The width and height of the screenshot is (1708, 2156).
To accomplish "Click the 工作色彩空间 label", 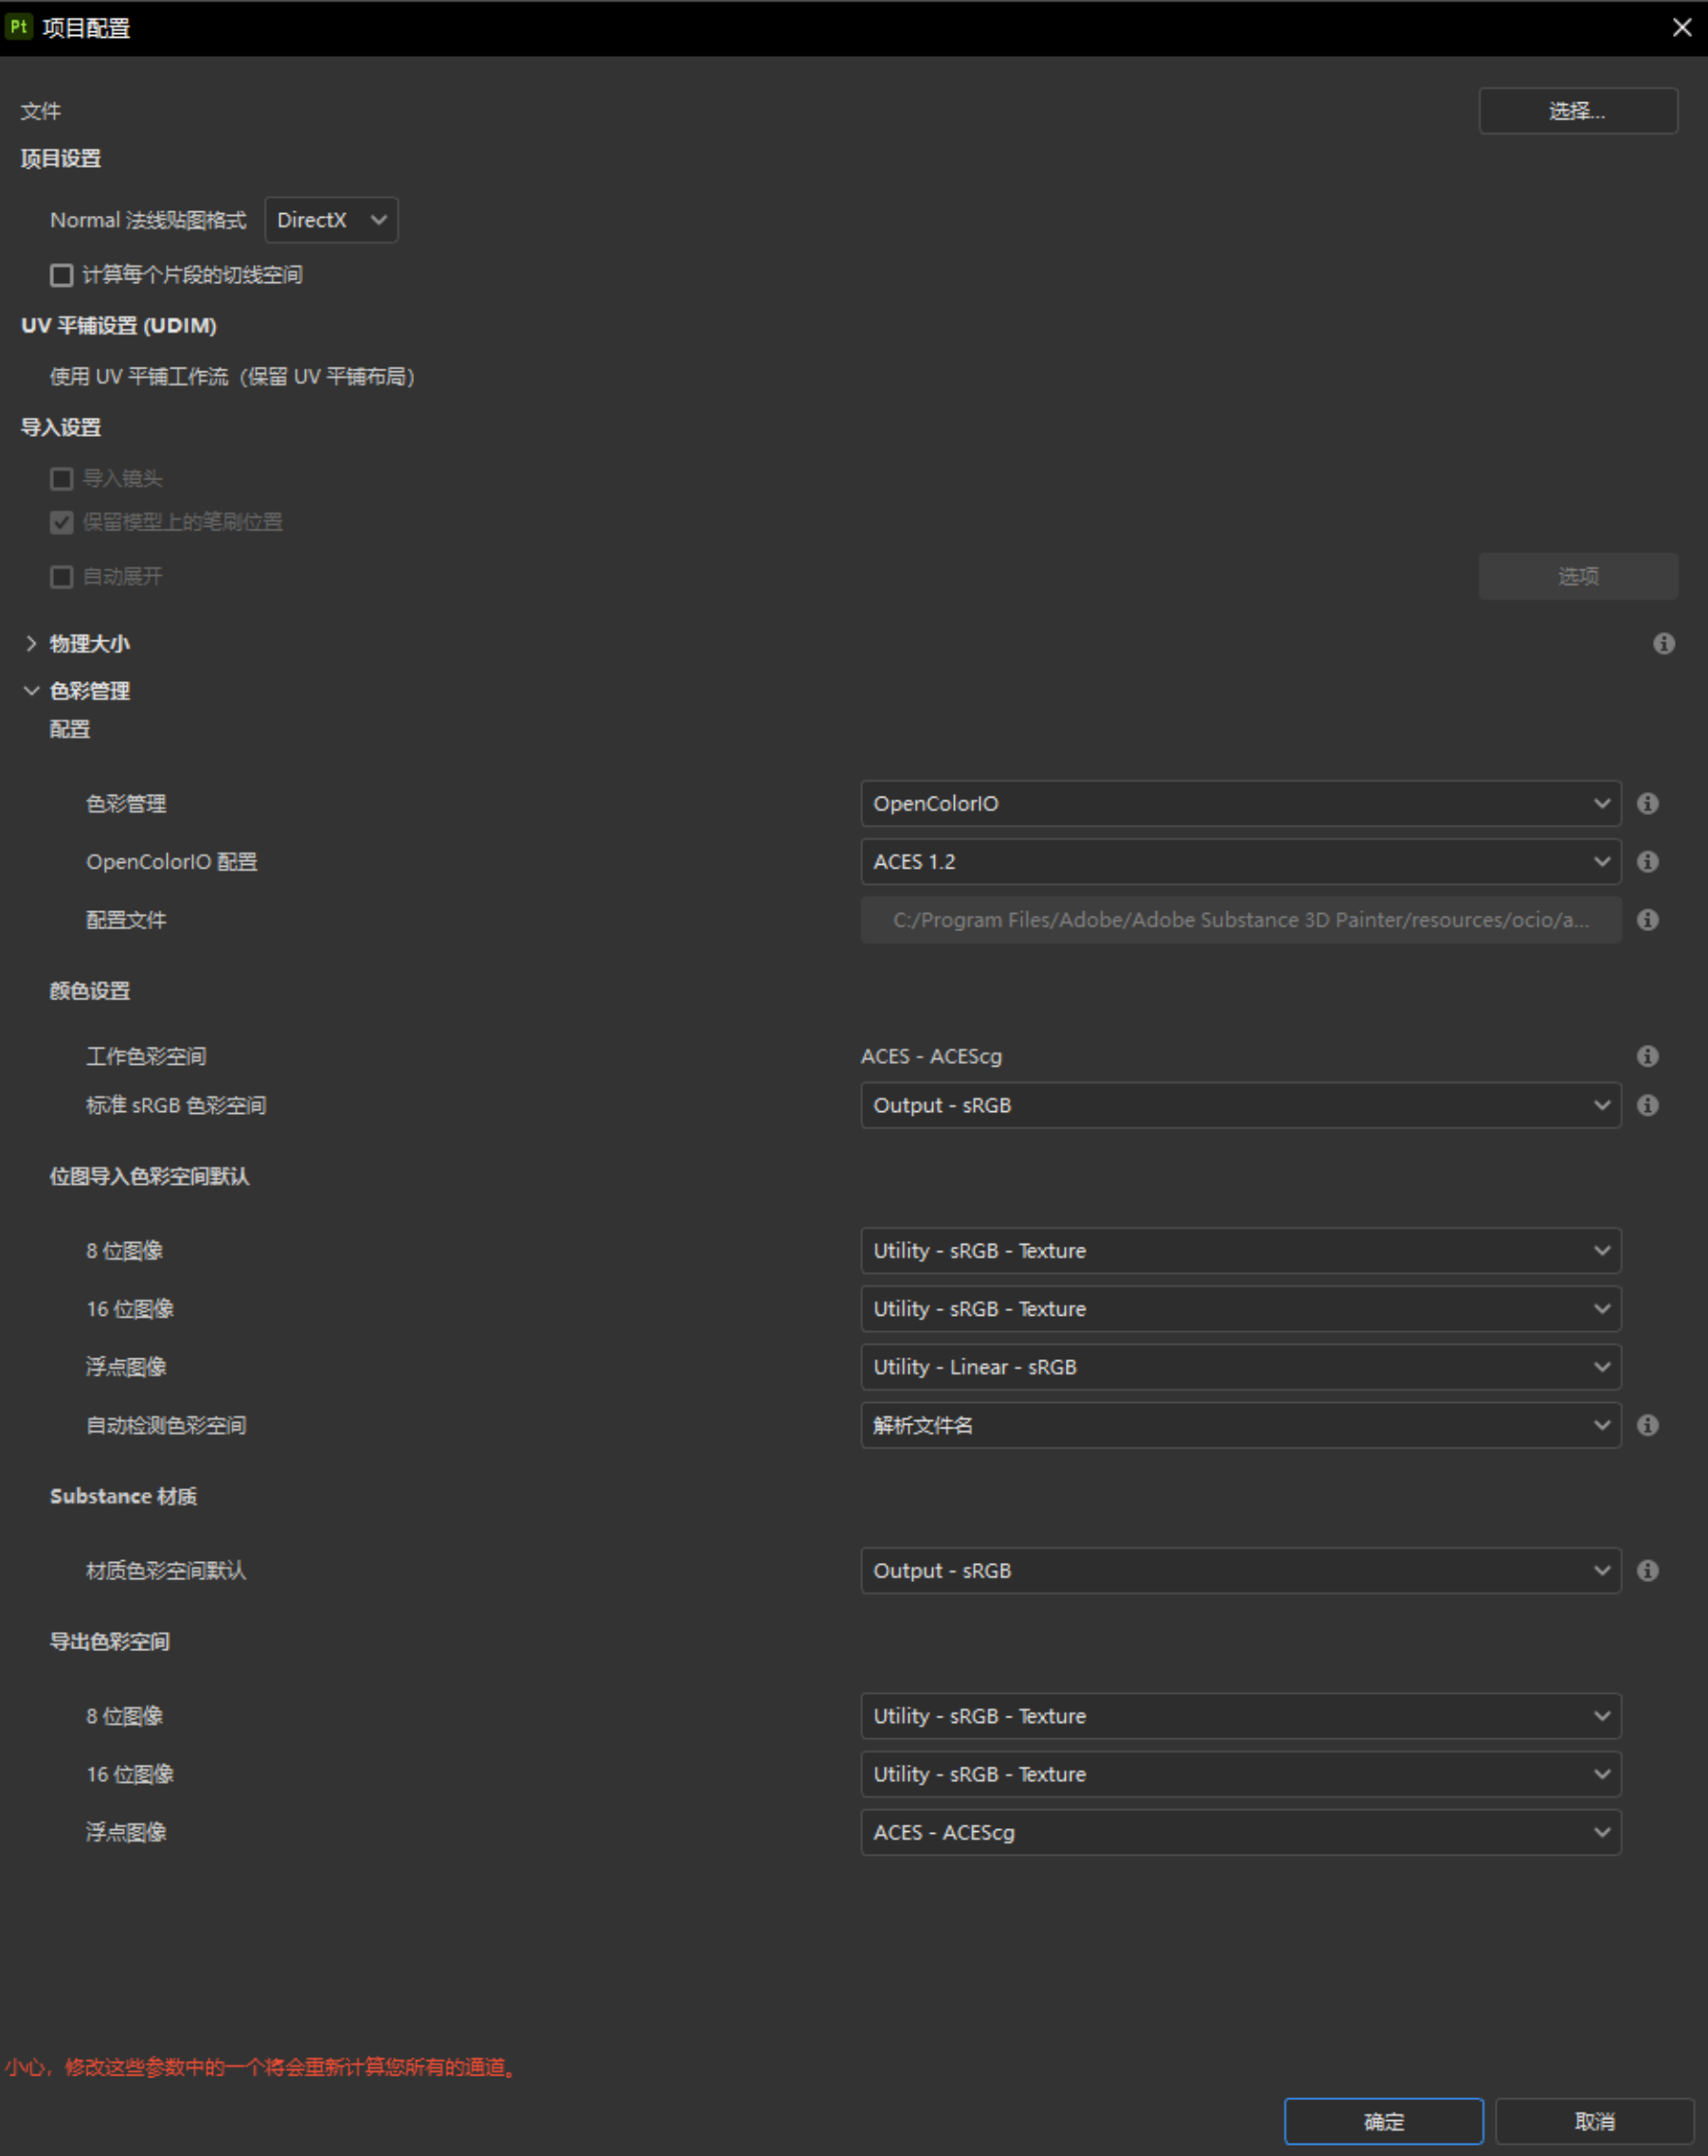I will click(146, 1056).
